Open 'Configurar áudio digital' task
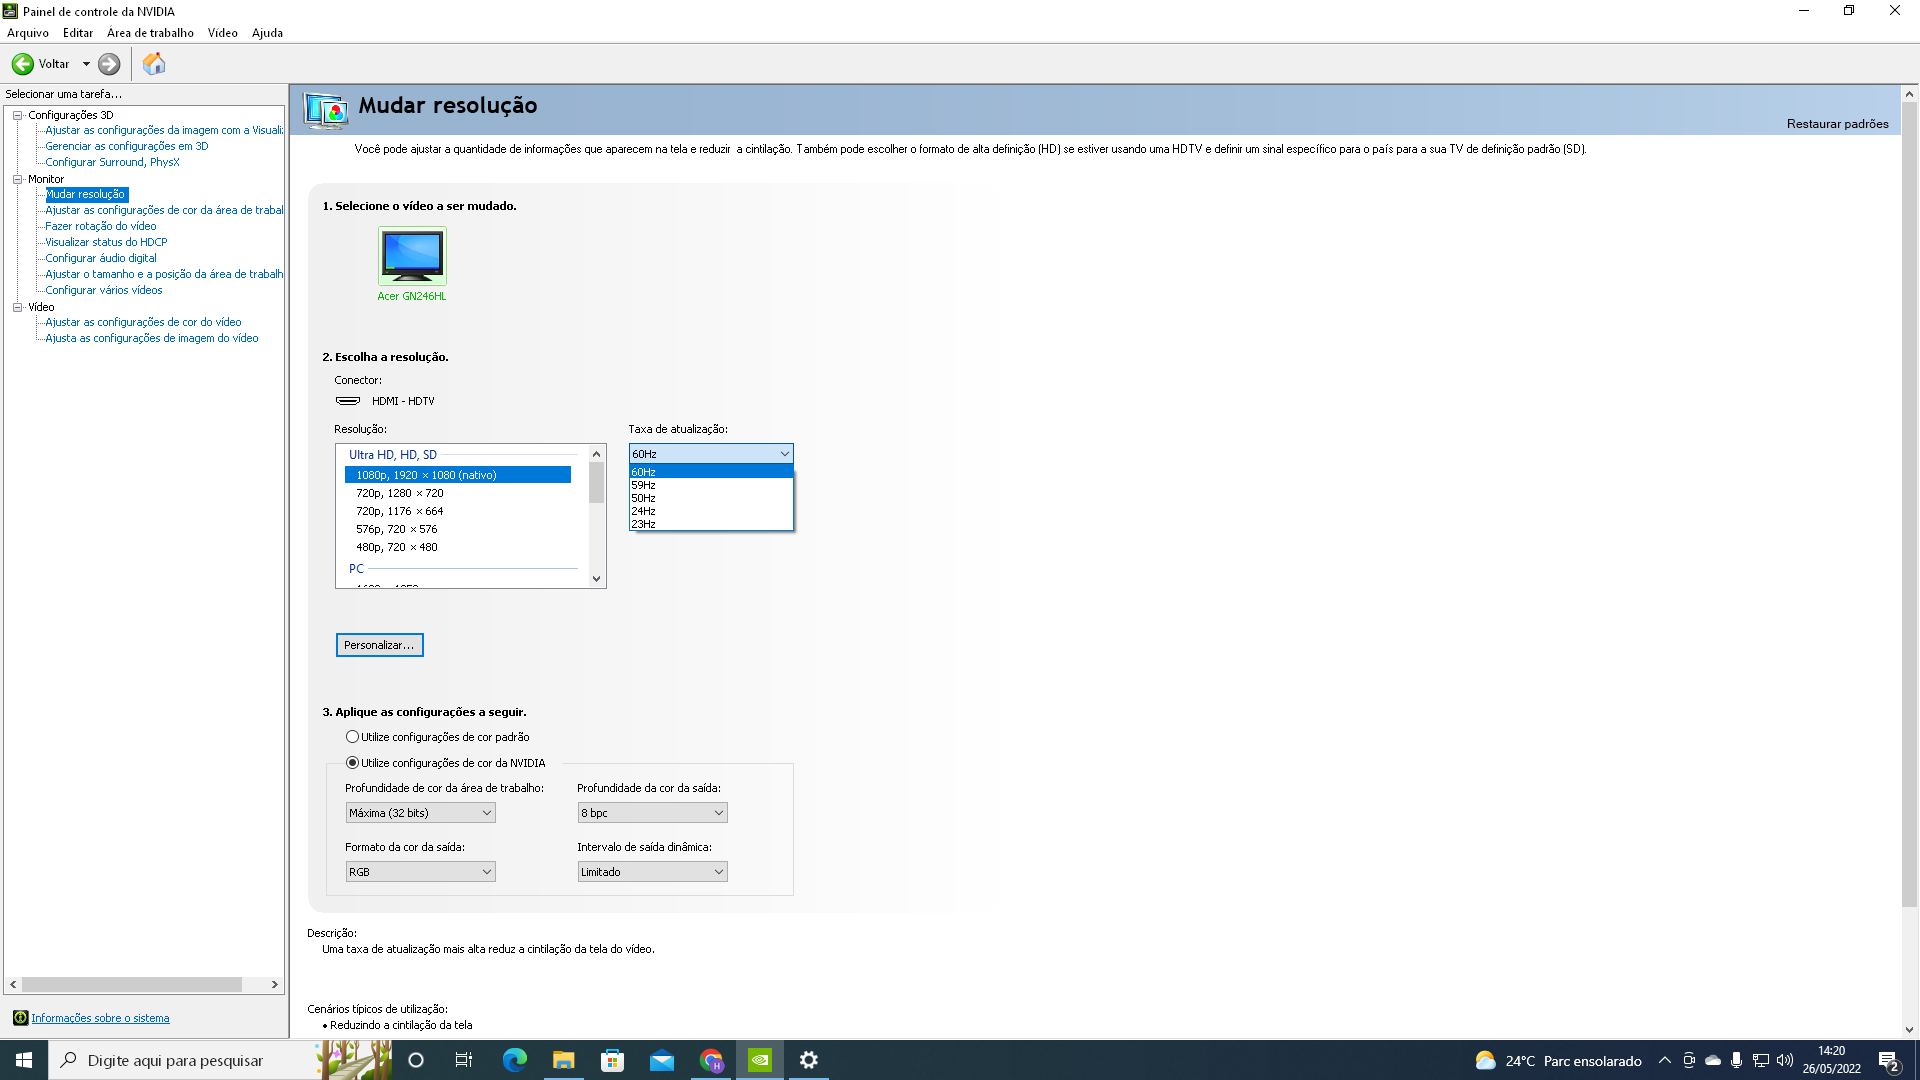Viewport: 1920px width, 1080px height. click(x=100, y=258)
